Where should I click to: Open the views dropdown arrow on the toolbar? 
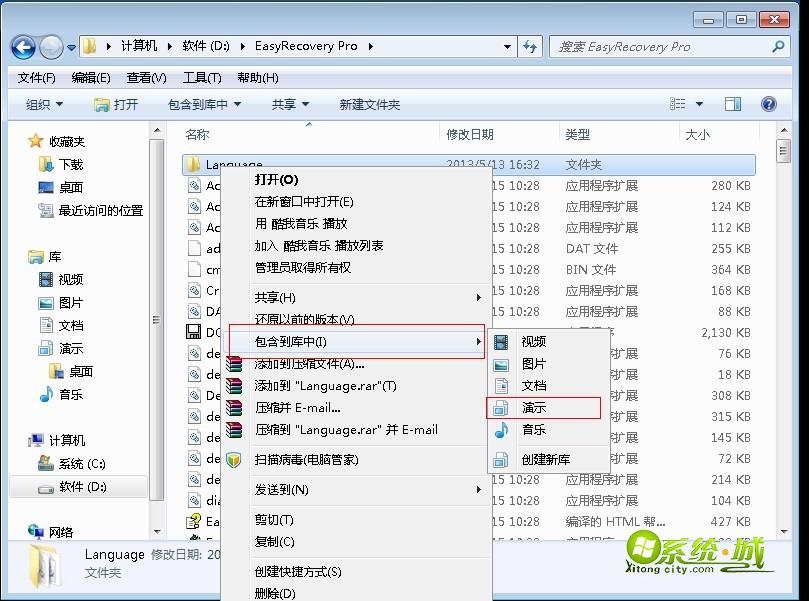(699, 103)
